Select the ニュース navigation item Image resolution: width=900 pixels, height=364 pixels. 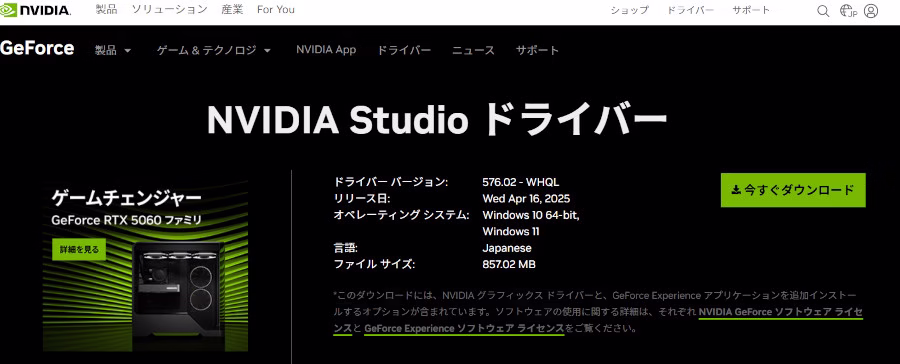coord(473,51)
